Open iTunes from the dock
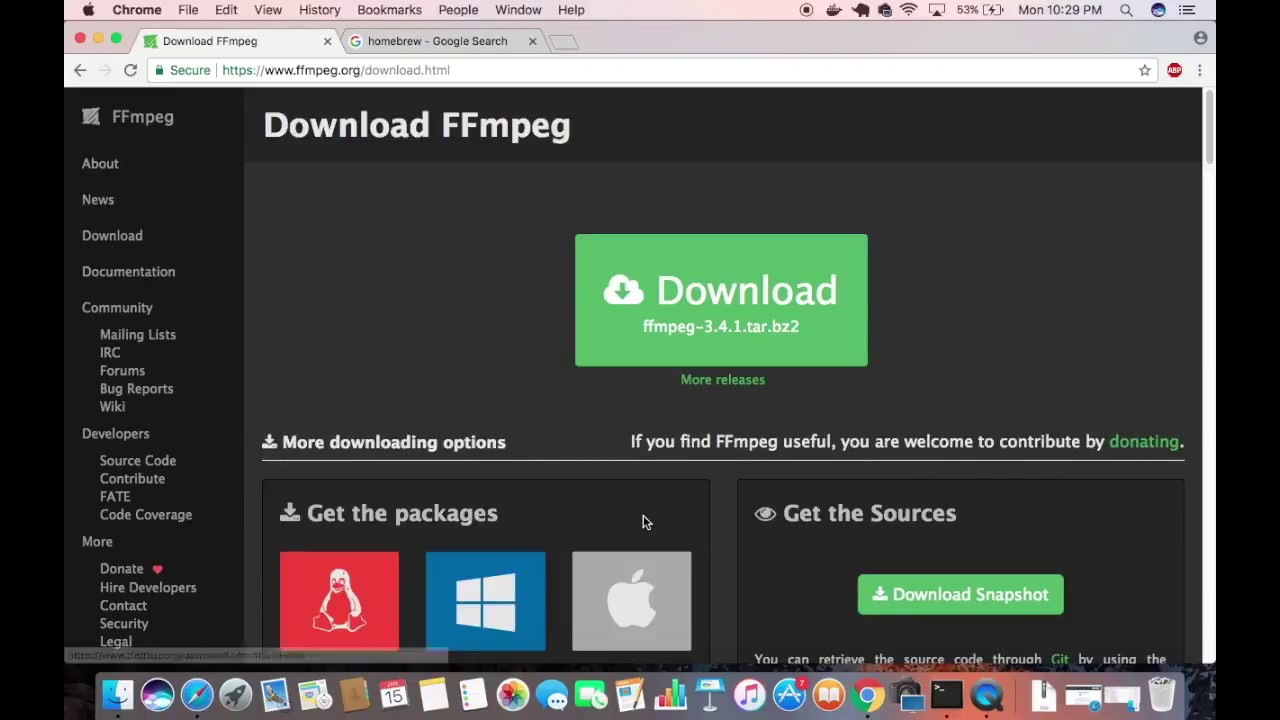 [x=749, y=695]
